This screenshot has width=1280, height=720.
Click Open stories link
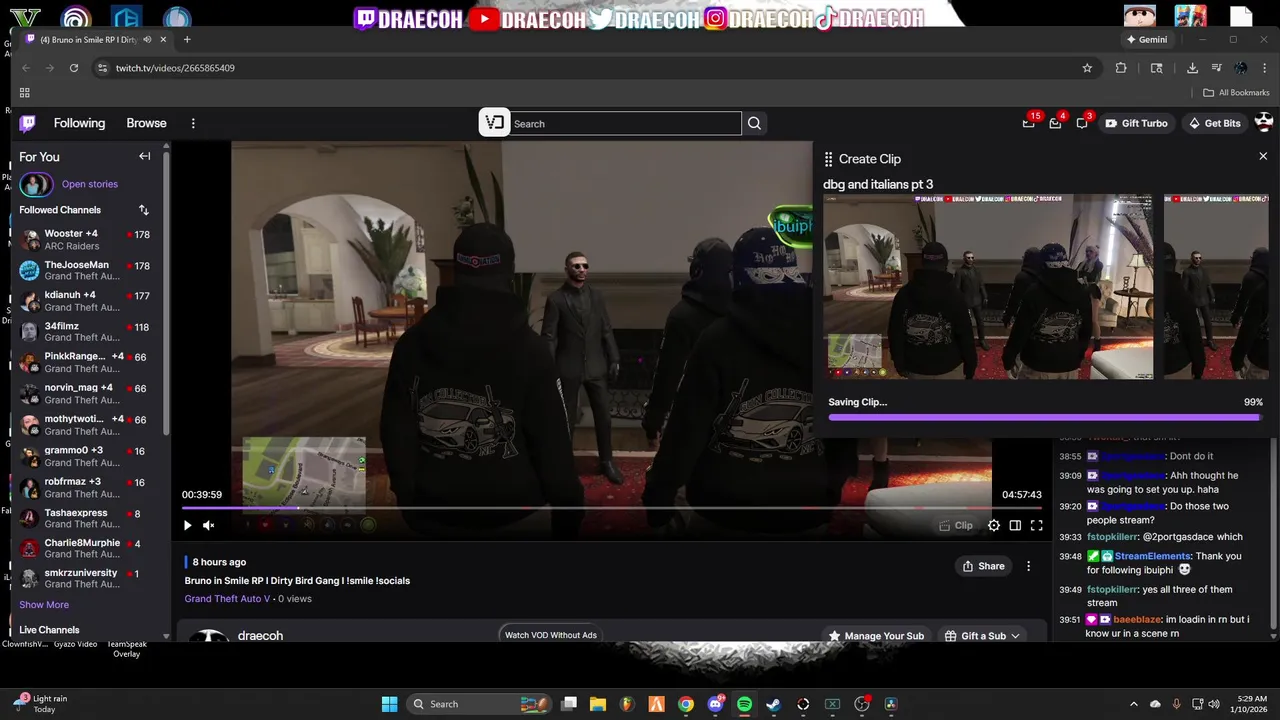pyautogui.click(x=90, y=184)
